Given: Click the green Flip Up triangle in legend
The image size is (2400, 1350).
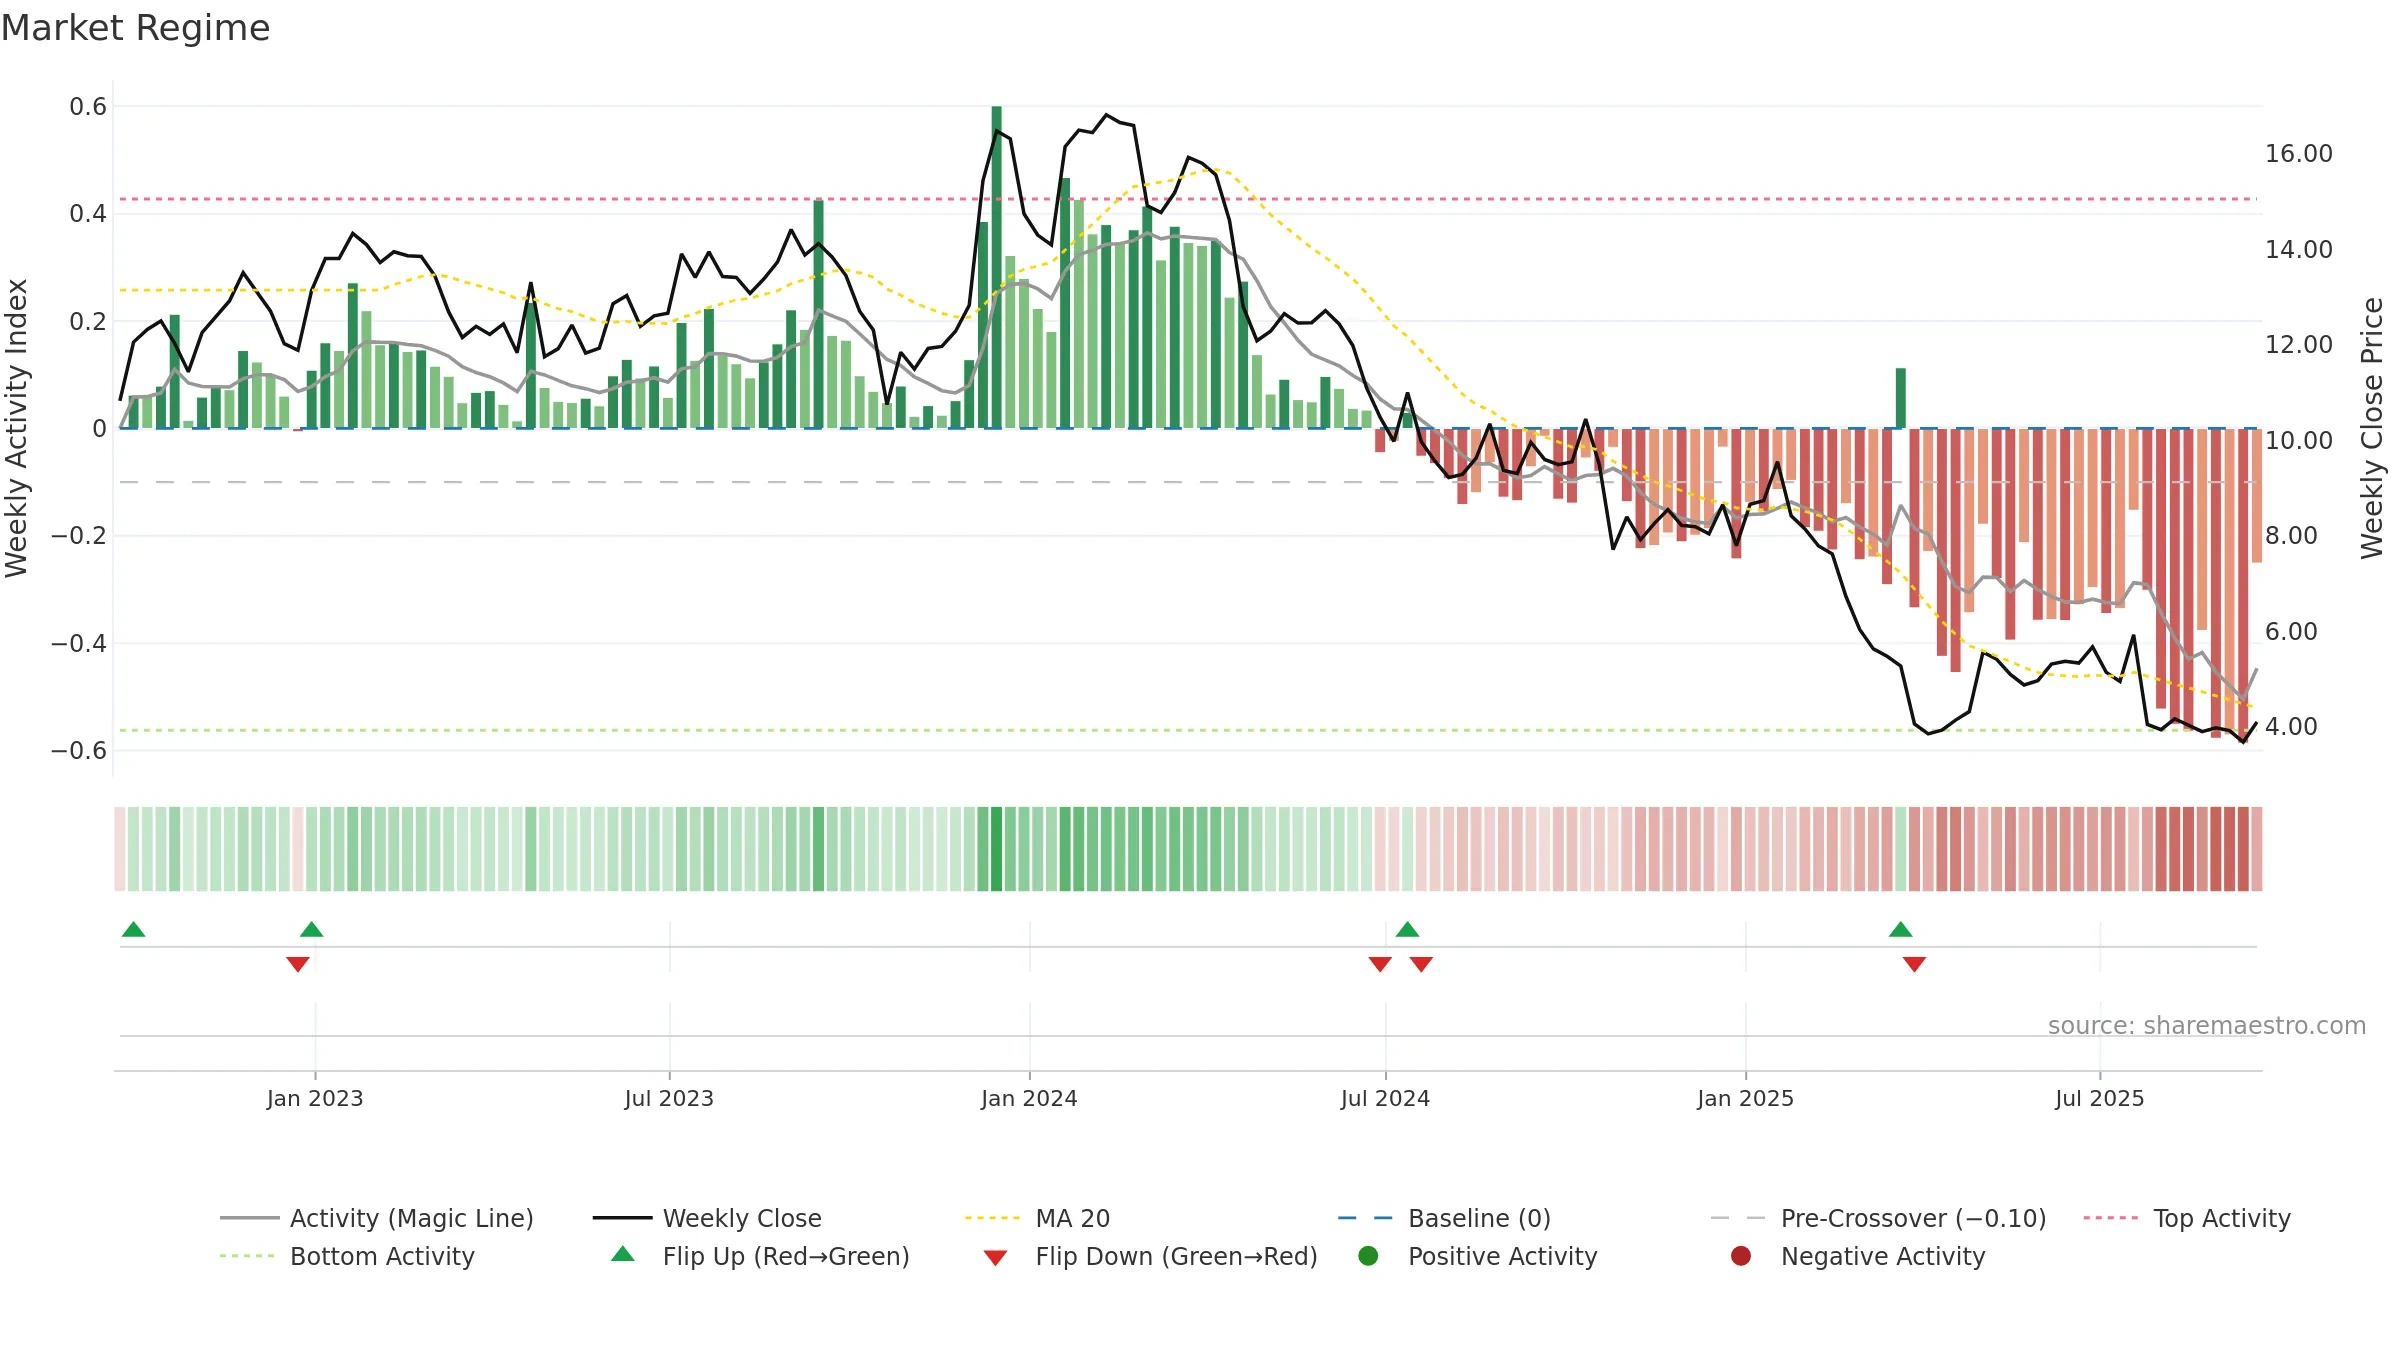Looking at the screenshot, I should 623,1254.
